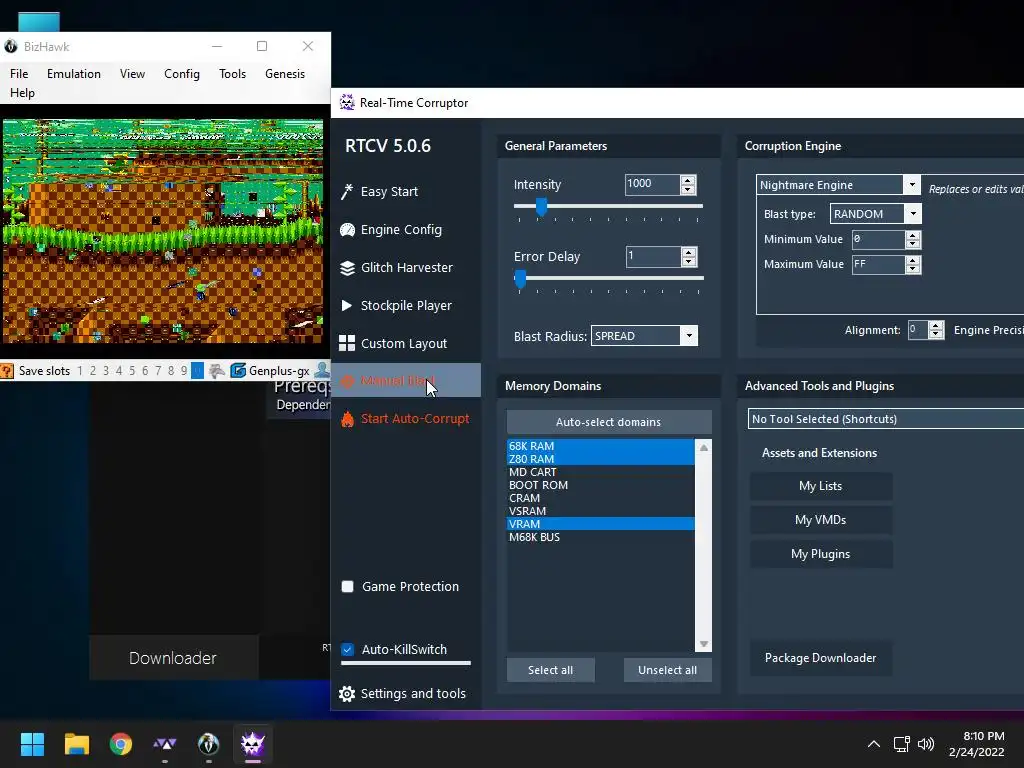Open the Windows Start menu
The height and width of the screenshot is (768, 1024).
[x=32, y=744]
